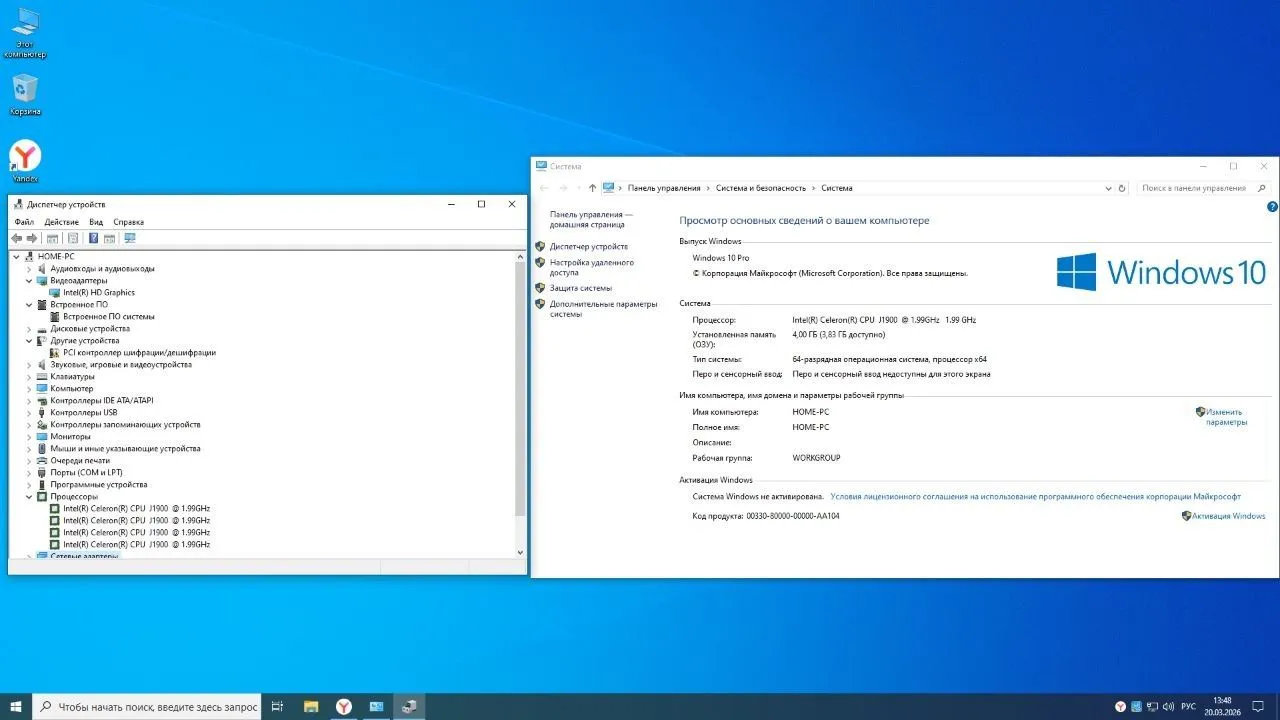Viewport: 1280px width, 720px height.
Task: Open Диспетчер устройств link in sidebar
Action: pyautogui.click(x=589, y=246)
